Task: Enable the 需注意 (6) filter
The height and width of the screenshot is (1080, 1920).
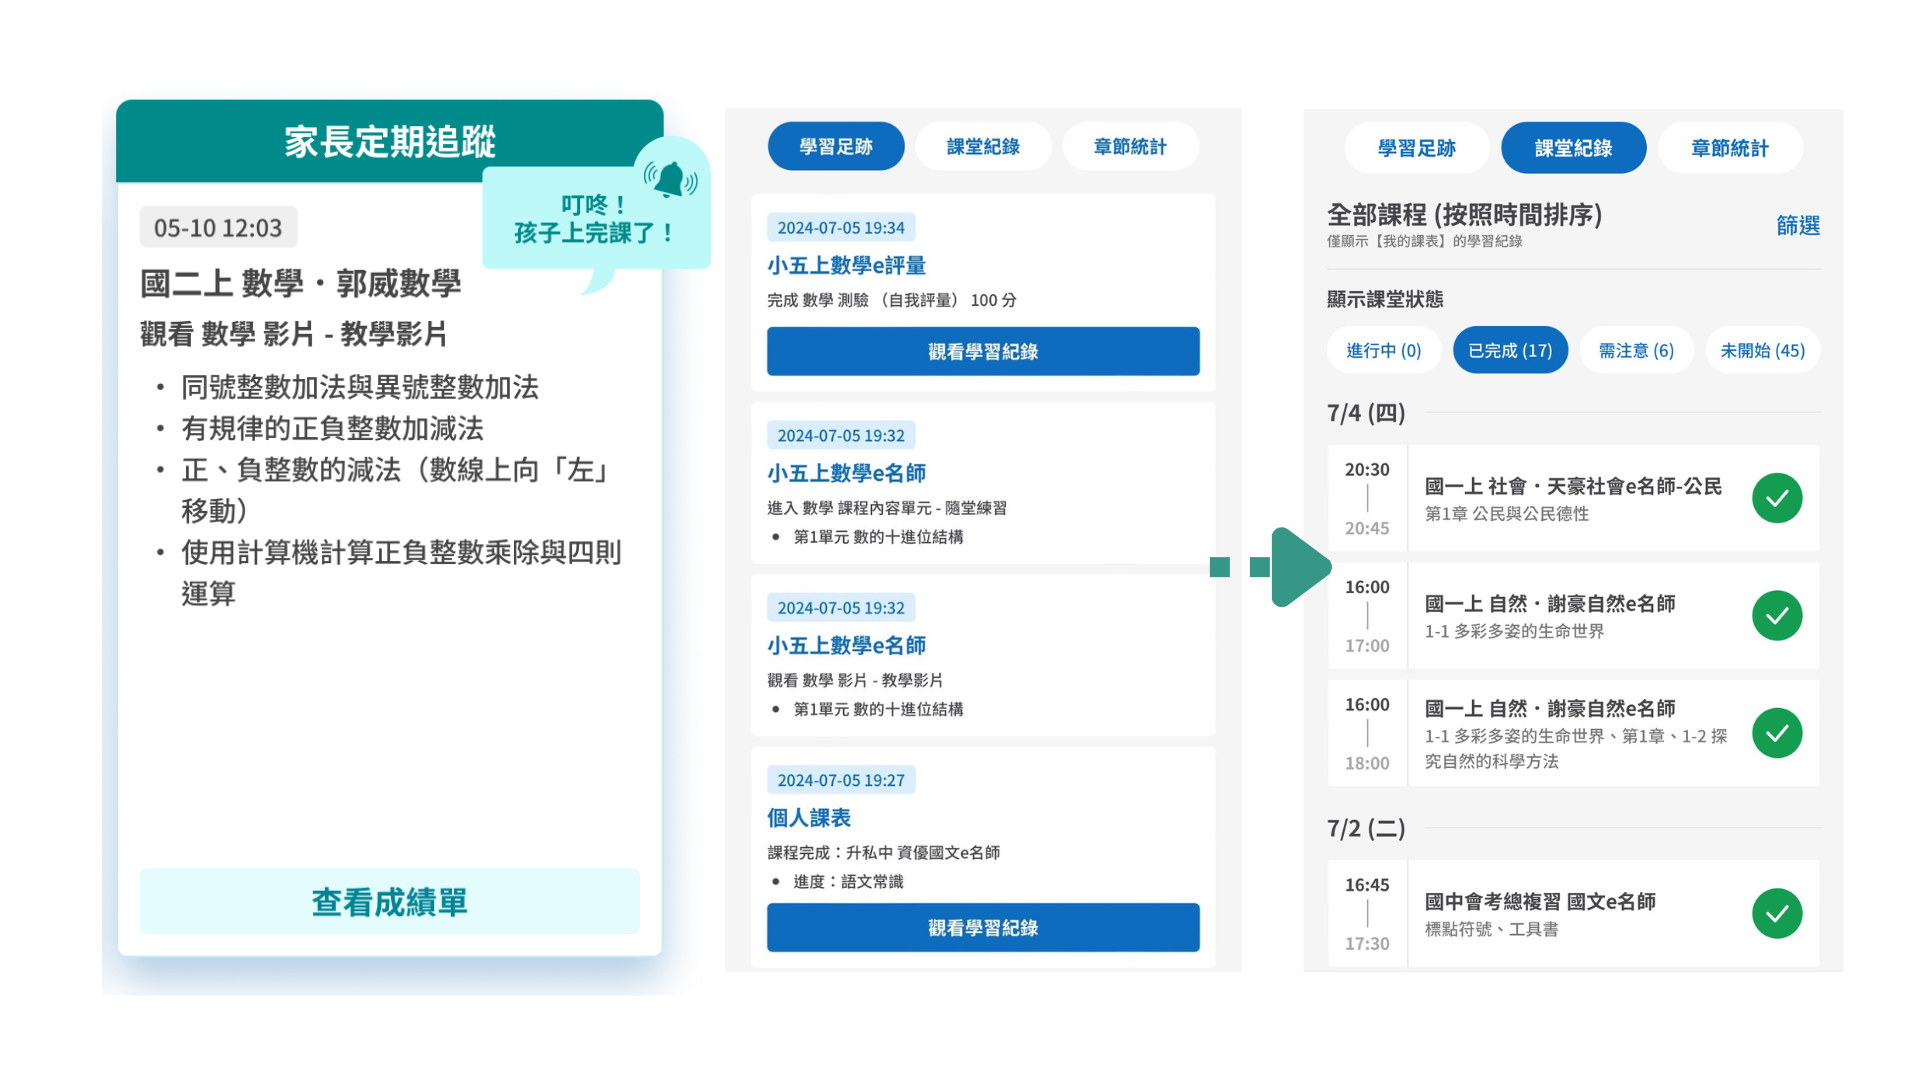Action: point(1636,350)
